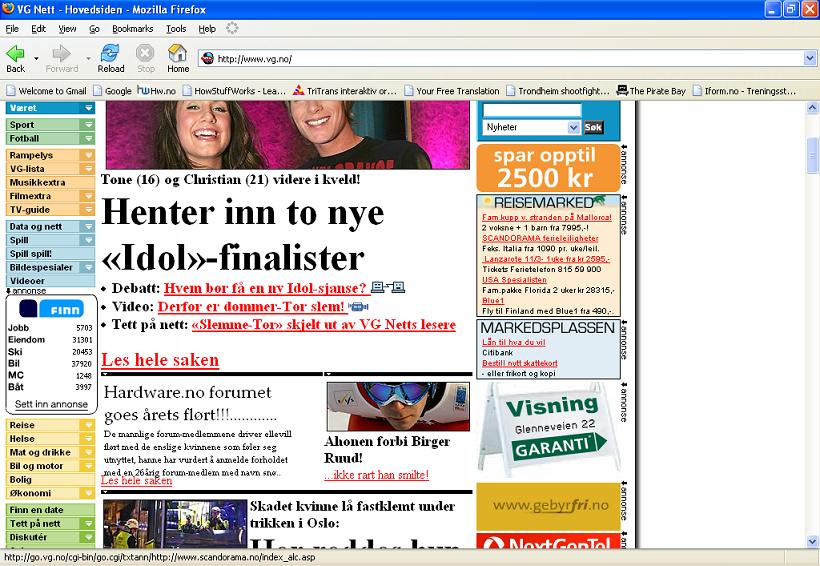
Task: Open the View menu
Action: (67, 29)
